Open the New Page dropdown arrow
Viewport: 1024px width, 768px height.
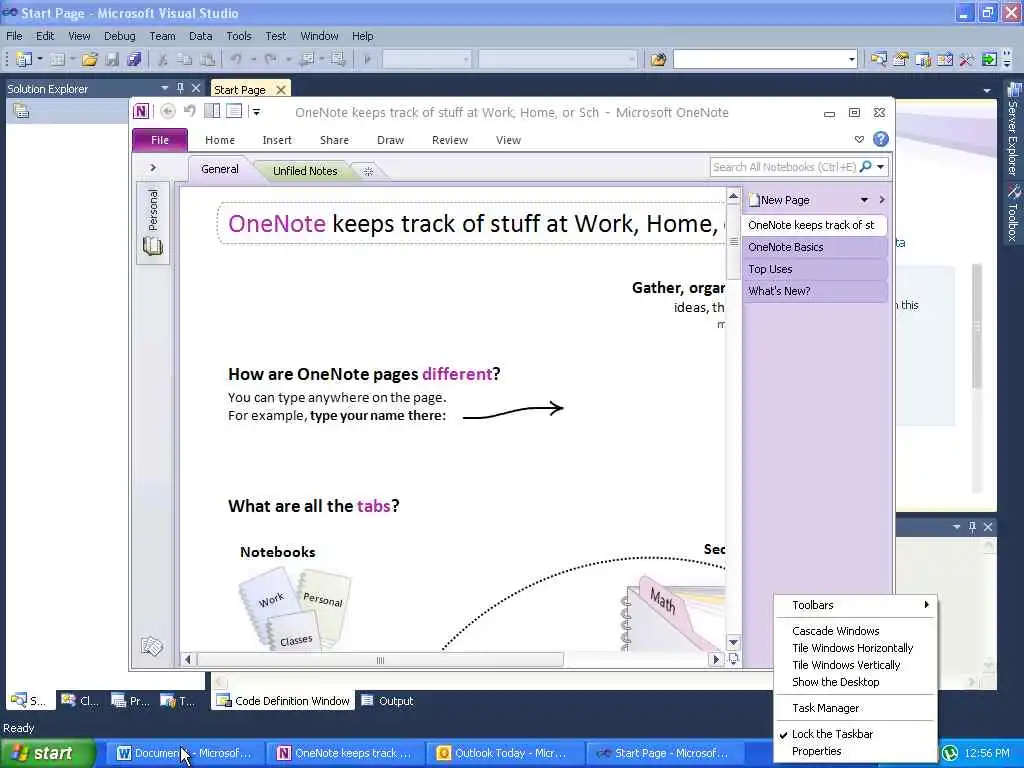click(864, 200)
